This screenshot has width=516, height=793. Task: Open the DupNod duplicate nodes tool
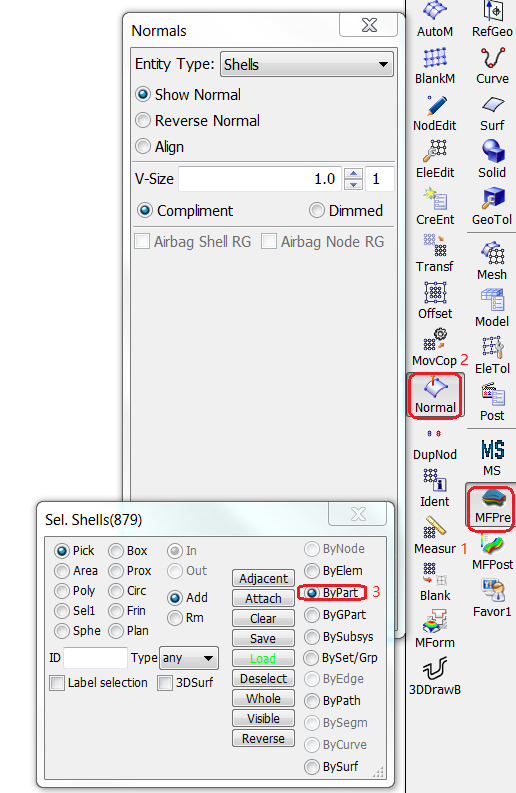435,444
